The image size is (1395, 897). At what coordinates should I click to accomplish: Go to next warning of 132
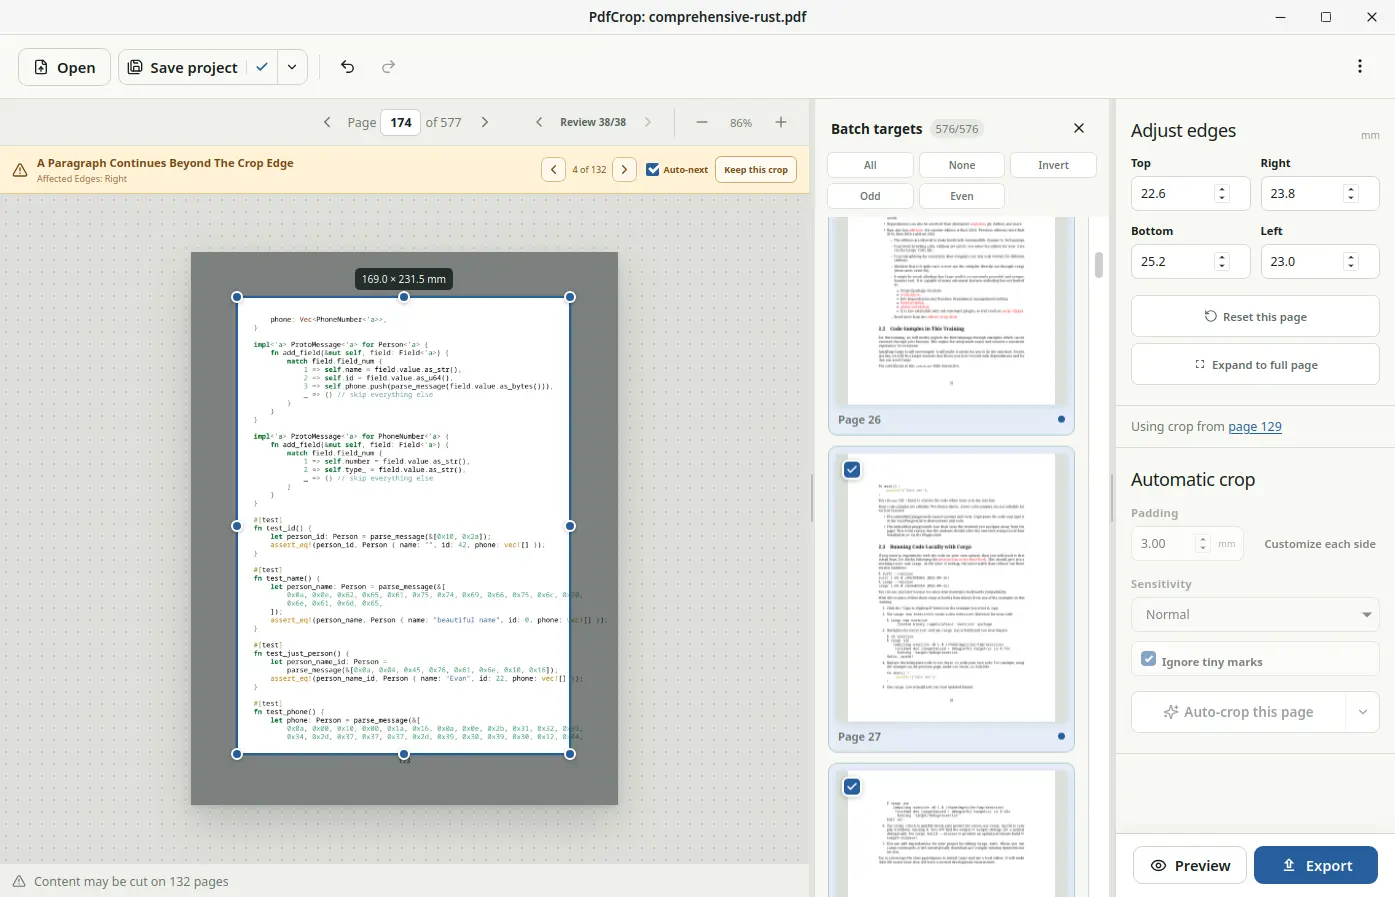[x=624, y=169]
